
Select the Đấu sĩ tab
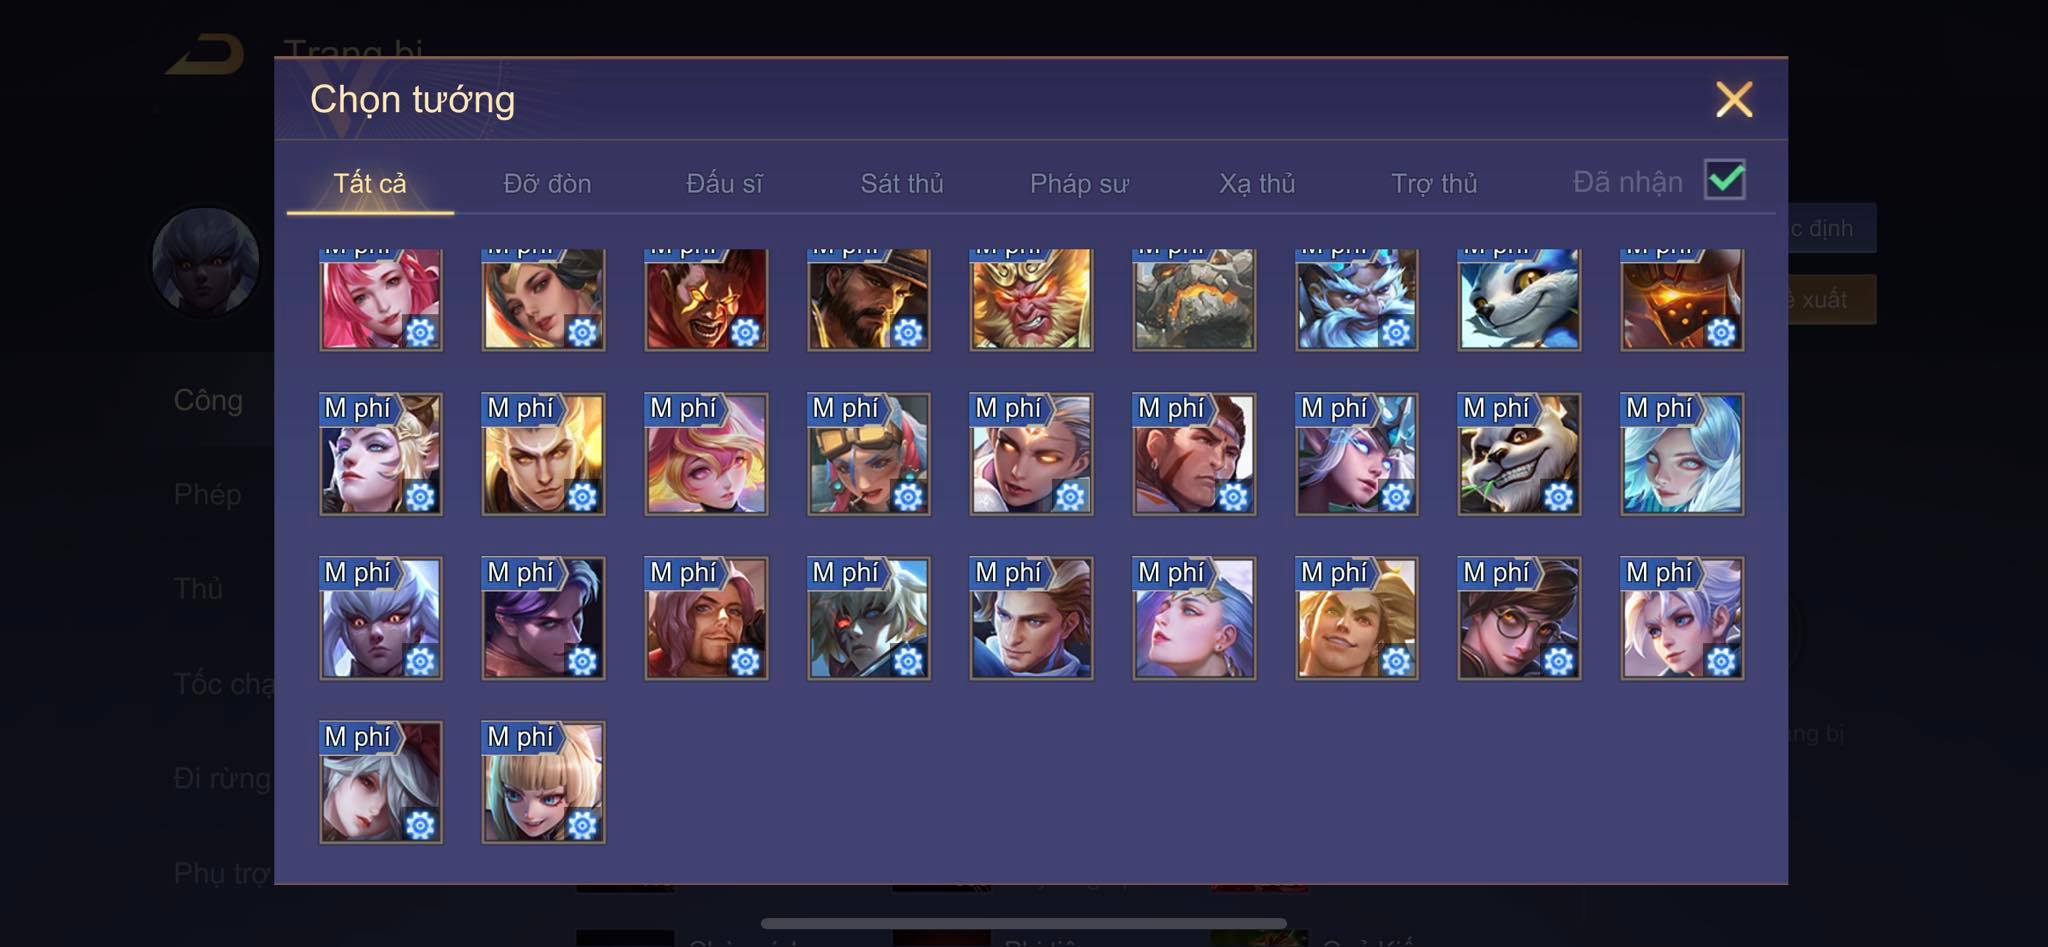(x=724, y=183)
